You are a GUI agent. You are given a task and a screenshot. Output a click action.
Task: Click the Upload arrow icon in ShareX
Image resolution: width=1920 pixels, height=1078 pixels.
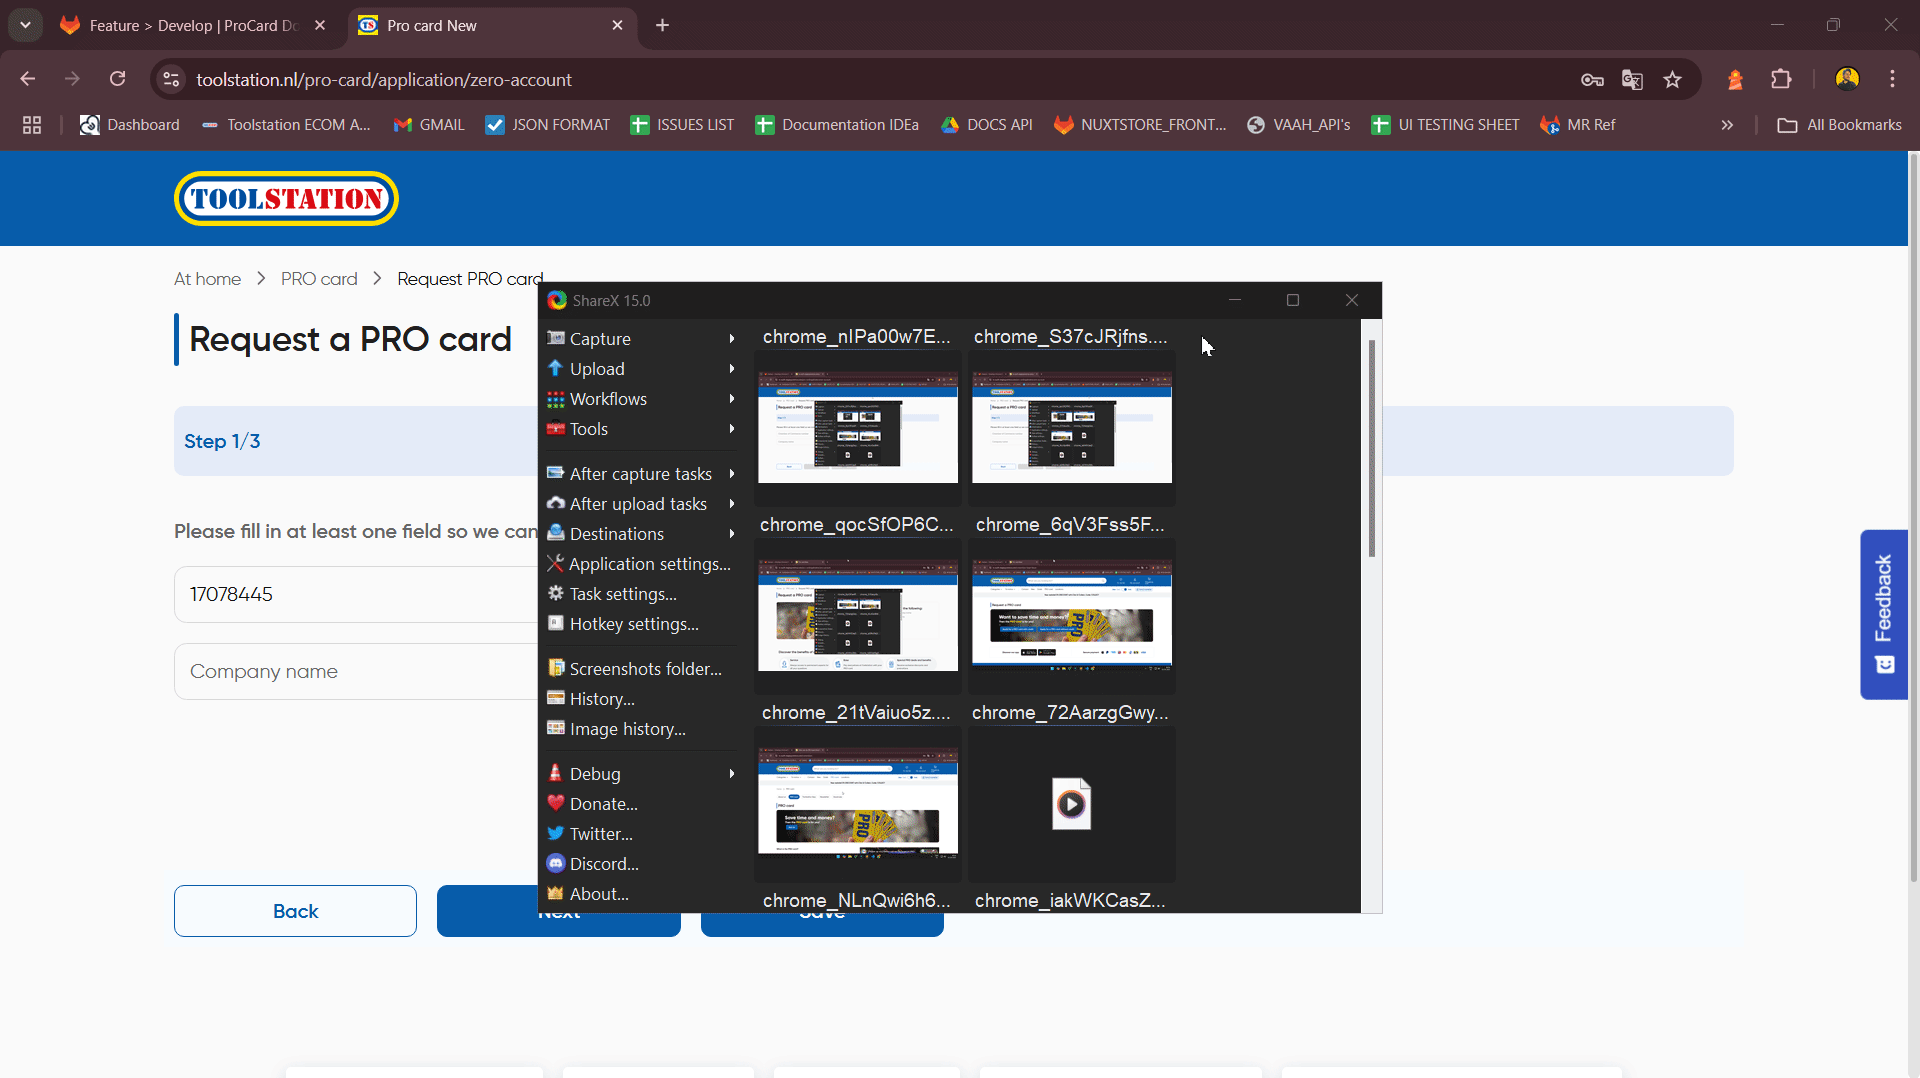pyautogui.click(x=556, y=369)
